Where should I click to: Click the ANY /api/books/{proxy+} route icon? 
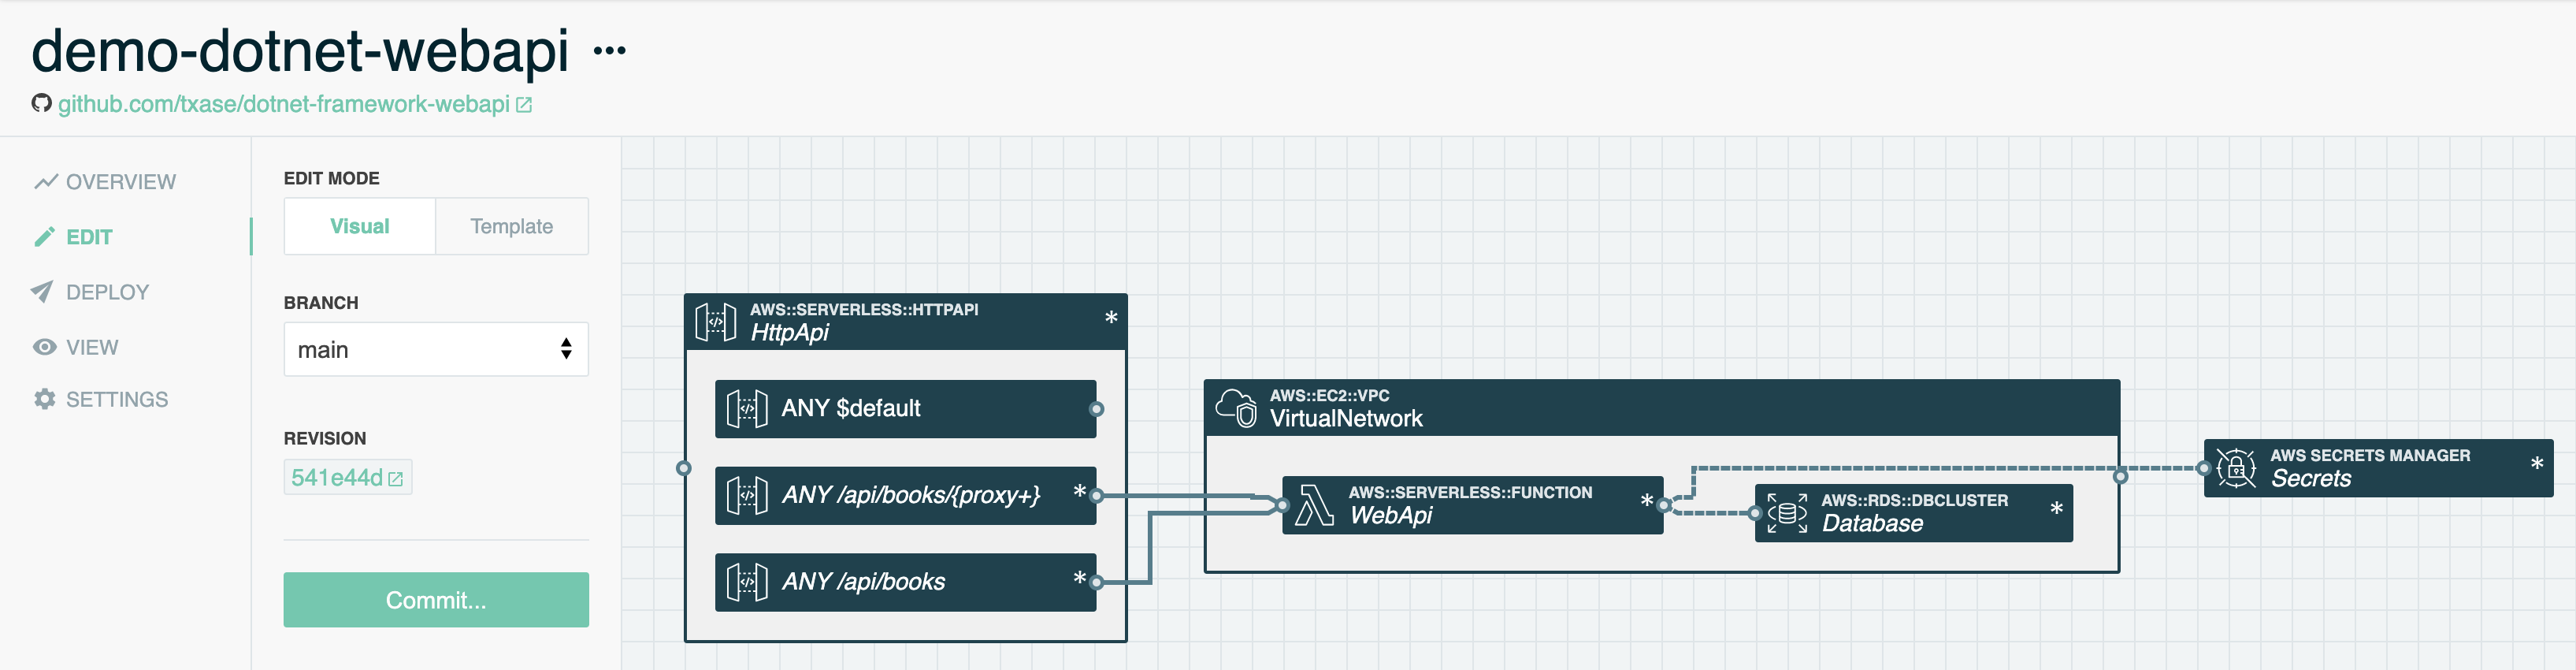[747, 496]
